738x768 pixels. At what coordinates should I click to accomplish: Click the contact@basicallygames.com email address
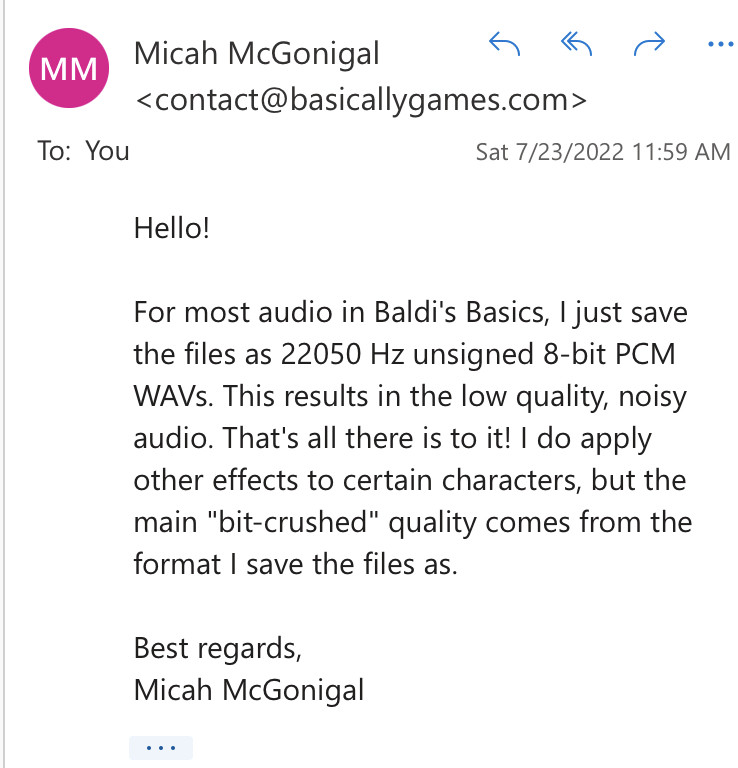(x=360, y=100)
